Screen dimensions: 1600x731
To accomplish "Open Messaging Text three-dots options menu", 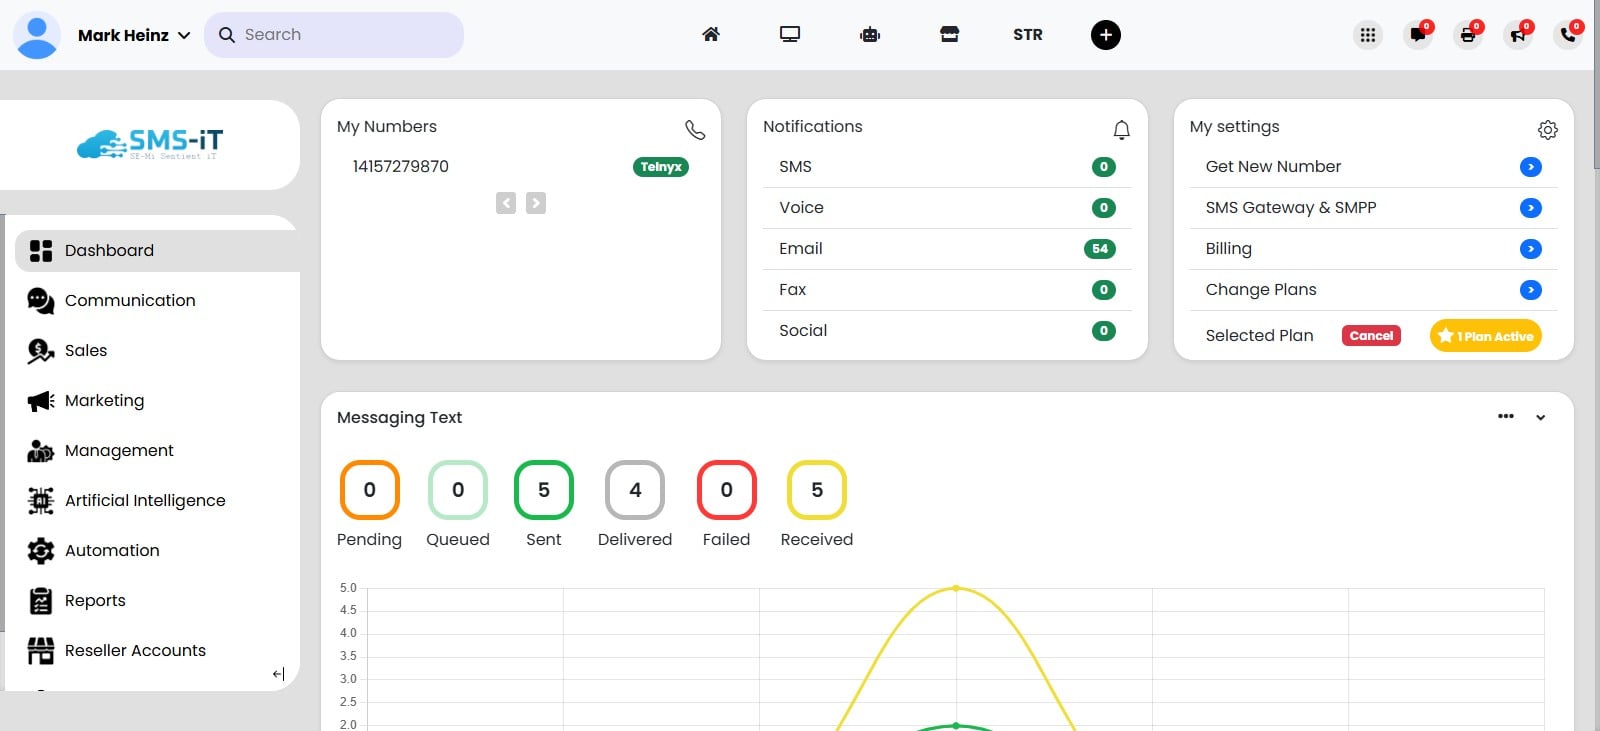I will (1506, 417).
